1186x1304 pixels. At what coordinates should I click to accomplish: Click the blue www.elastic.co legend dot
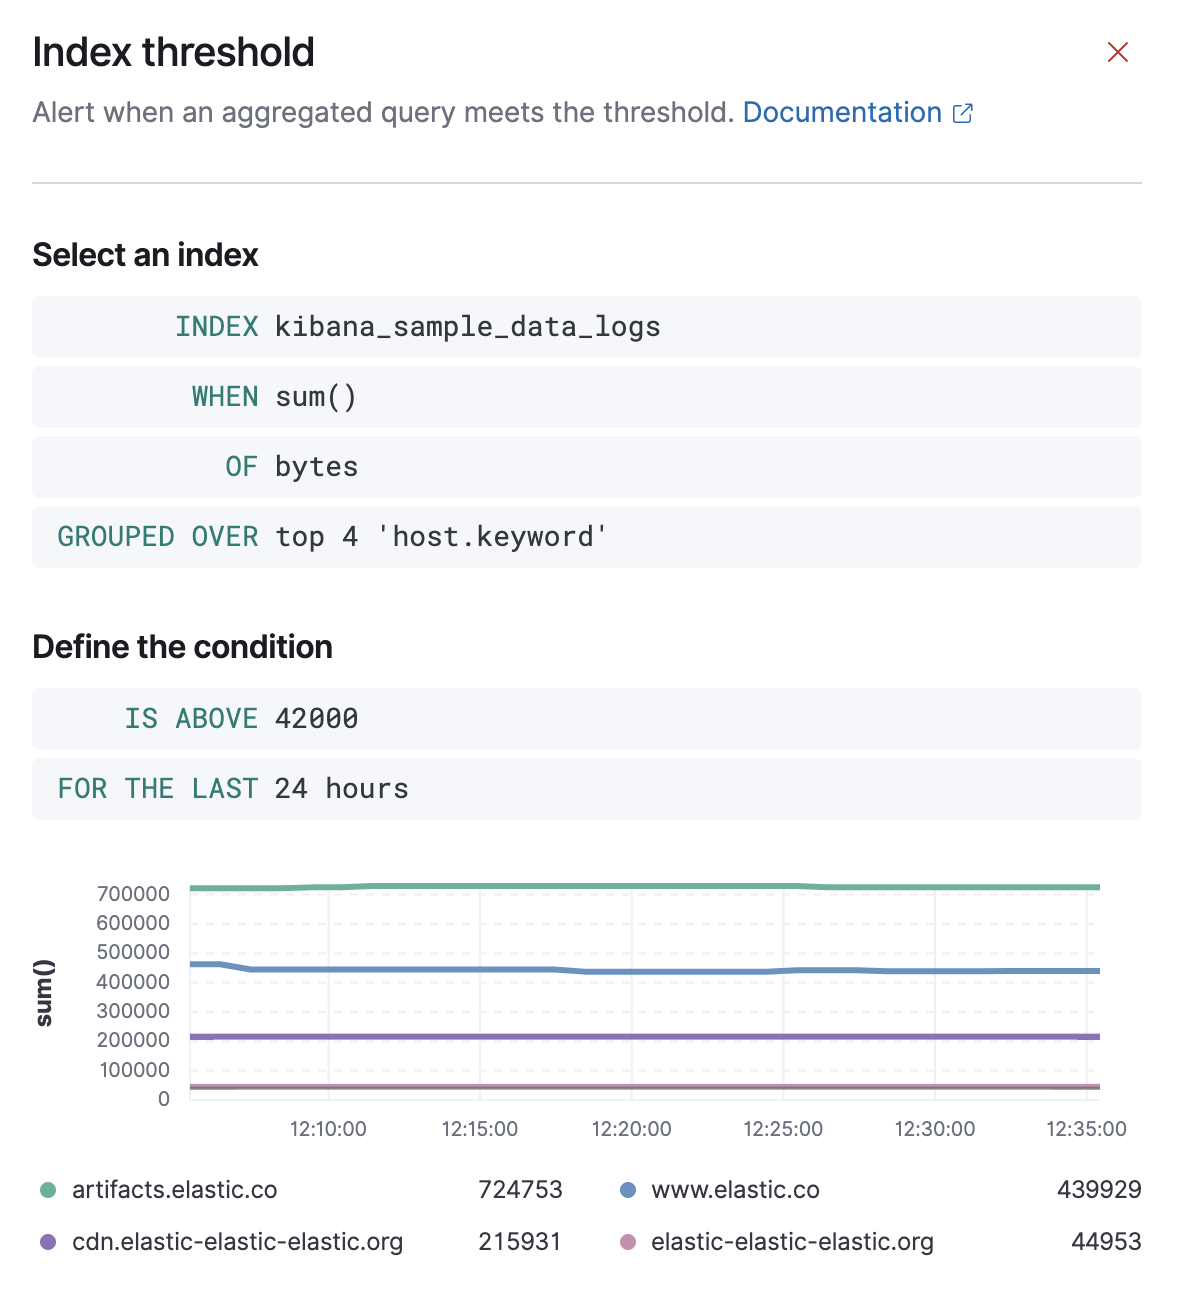[626, 1189]
